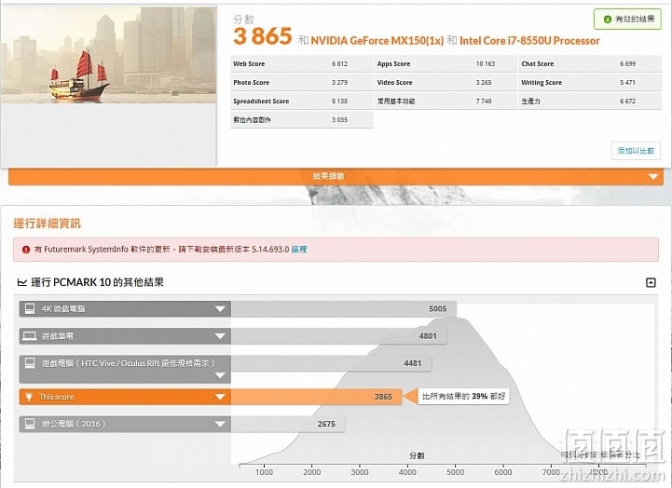Click the 2675 score bar value
This screenshot has height=488, width=672.
point(326,424)
